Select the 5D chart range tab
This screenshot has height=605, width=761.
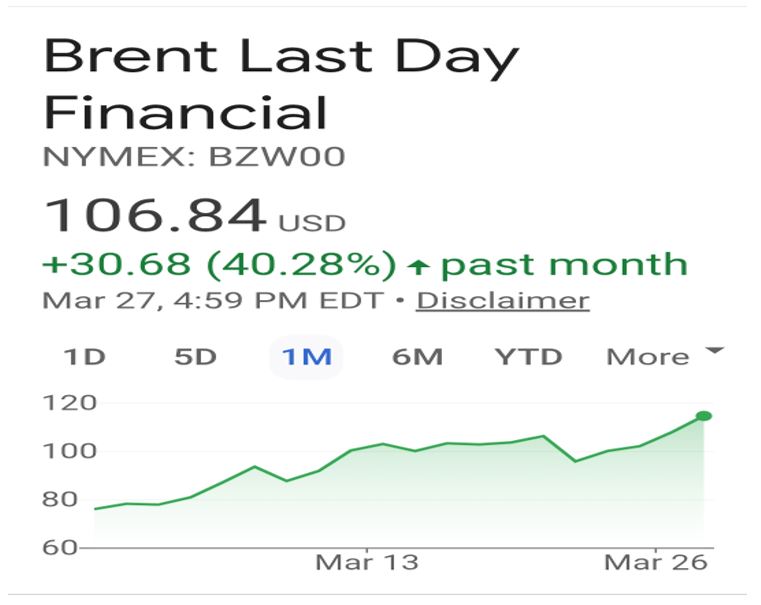(195, 357)
